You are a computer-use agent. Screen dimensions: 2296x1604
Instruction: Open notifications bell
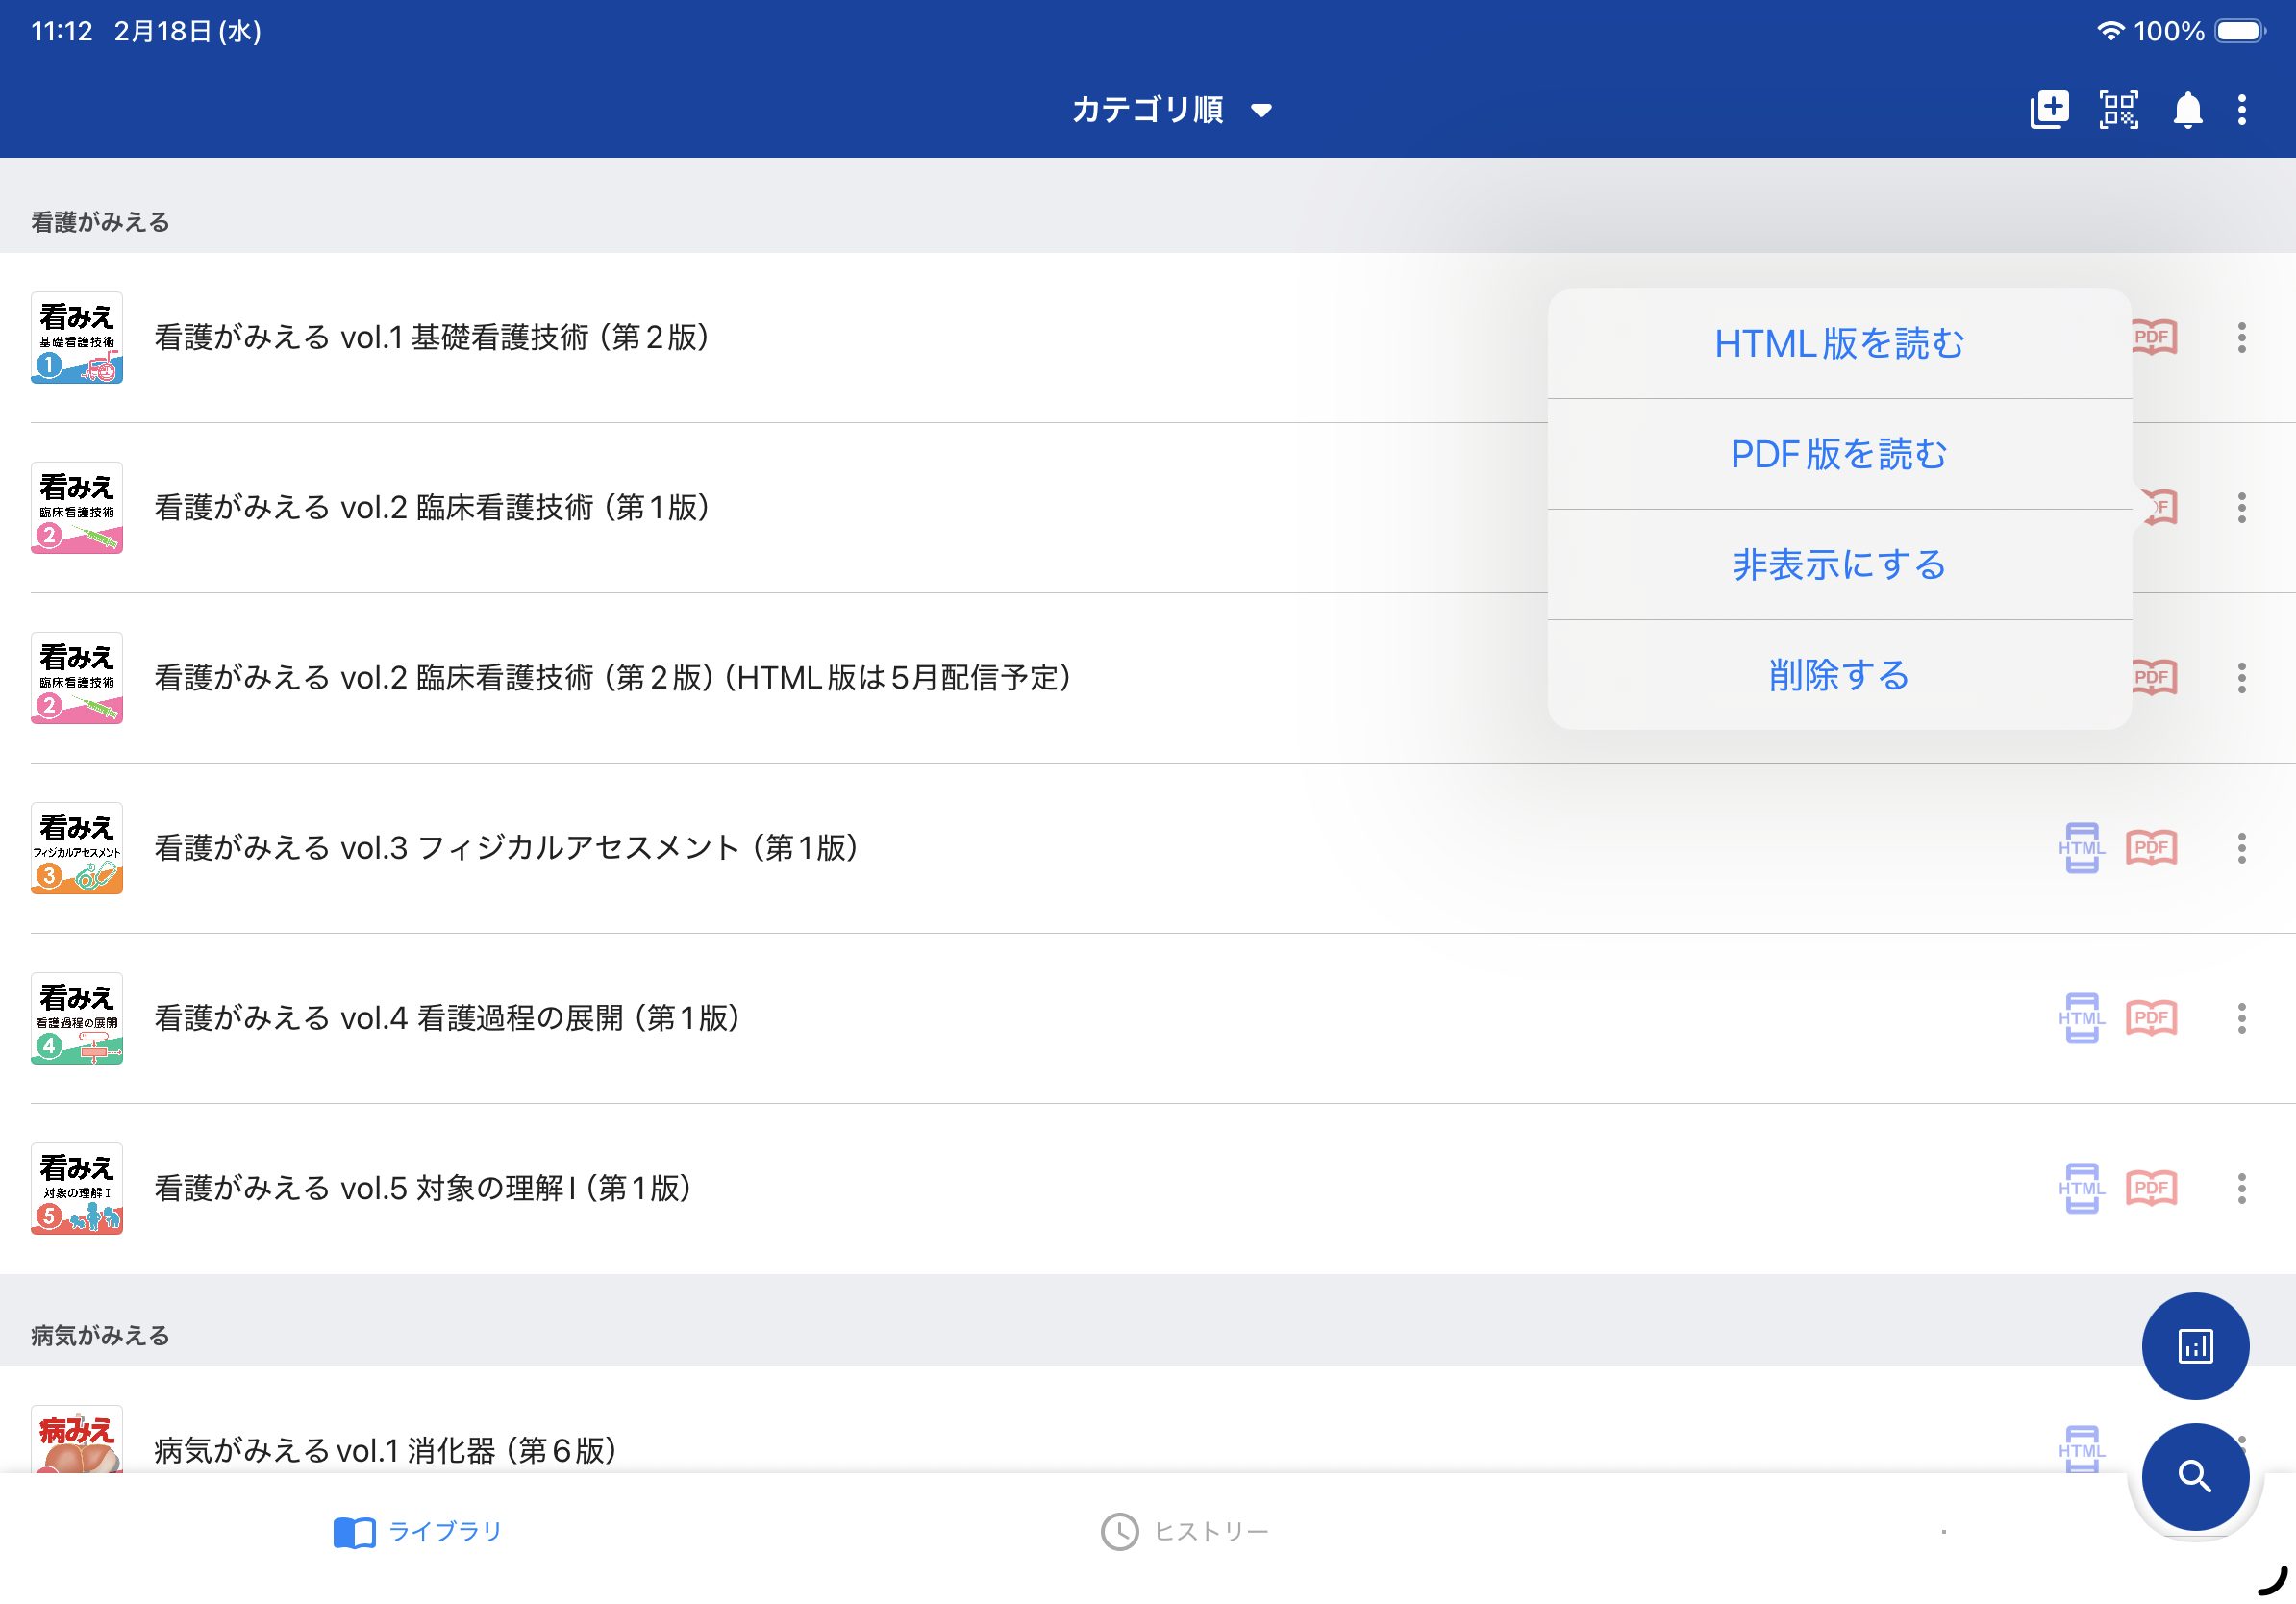(2187, 109)
